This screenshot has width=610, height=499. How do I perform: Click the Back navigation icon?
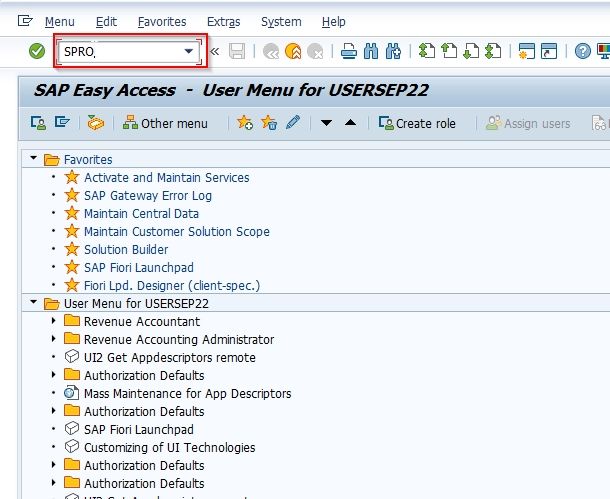(x=271, y=51)
